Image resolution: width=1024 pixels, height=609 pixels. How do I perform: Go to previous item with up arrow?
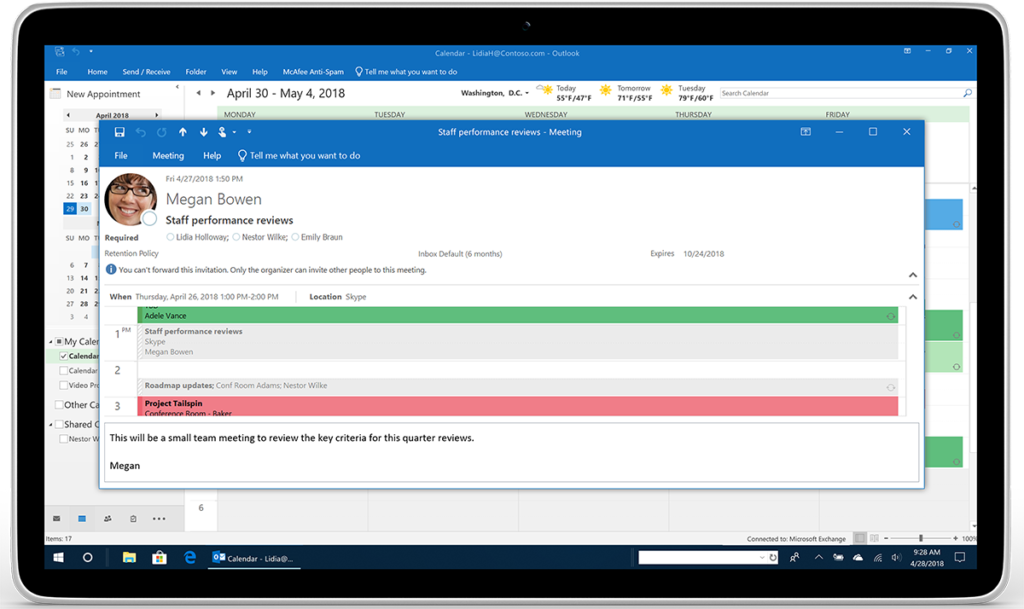[x=182, y=132]
